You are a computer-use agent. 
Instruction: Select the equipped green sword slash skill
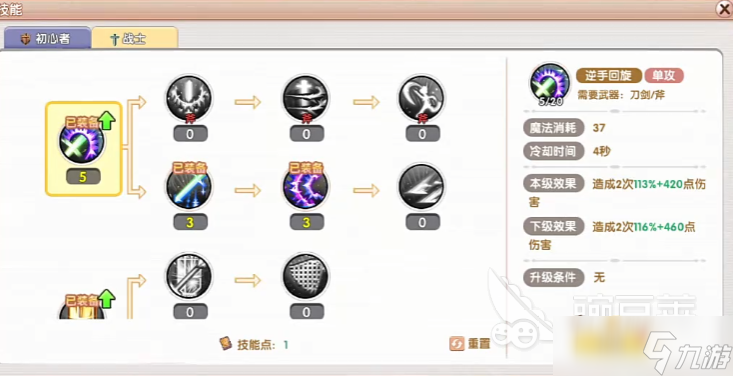(x=189, y=187)
